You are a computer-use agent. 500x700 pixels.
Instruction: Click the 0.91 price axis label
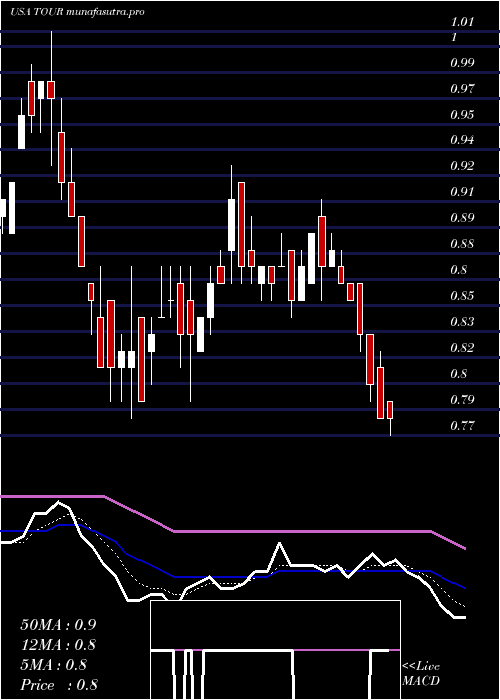(462, 192)
